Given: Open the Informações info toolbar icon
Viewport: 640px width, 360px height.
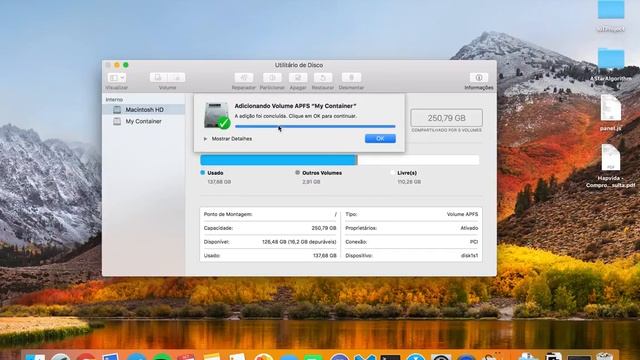Looking at the screenshot, I should (479, 78).
